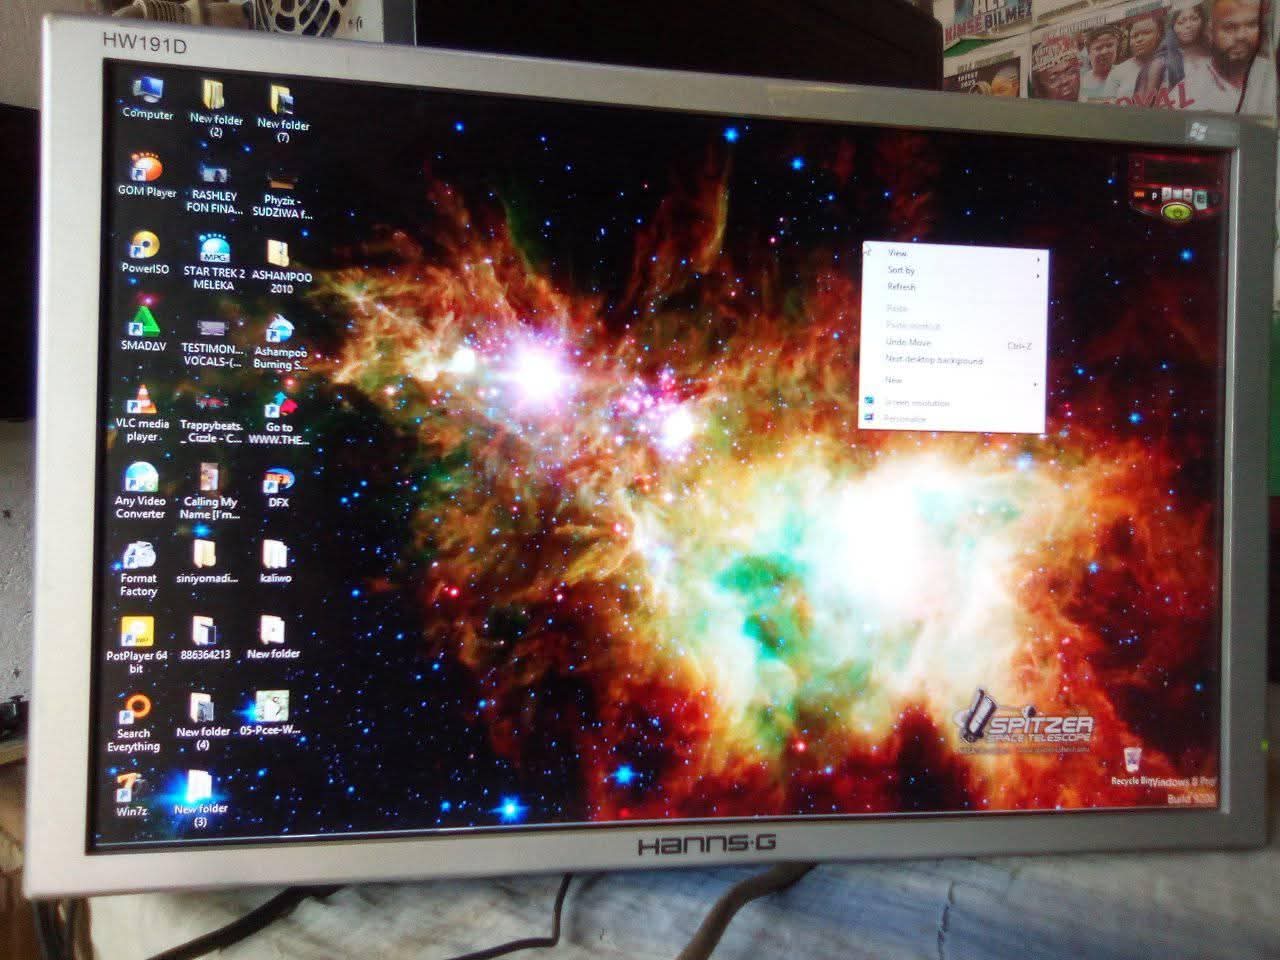Open Search Everything shortcut
The height and width of the screenshot is (960, 1280).
133,724
